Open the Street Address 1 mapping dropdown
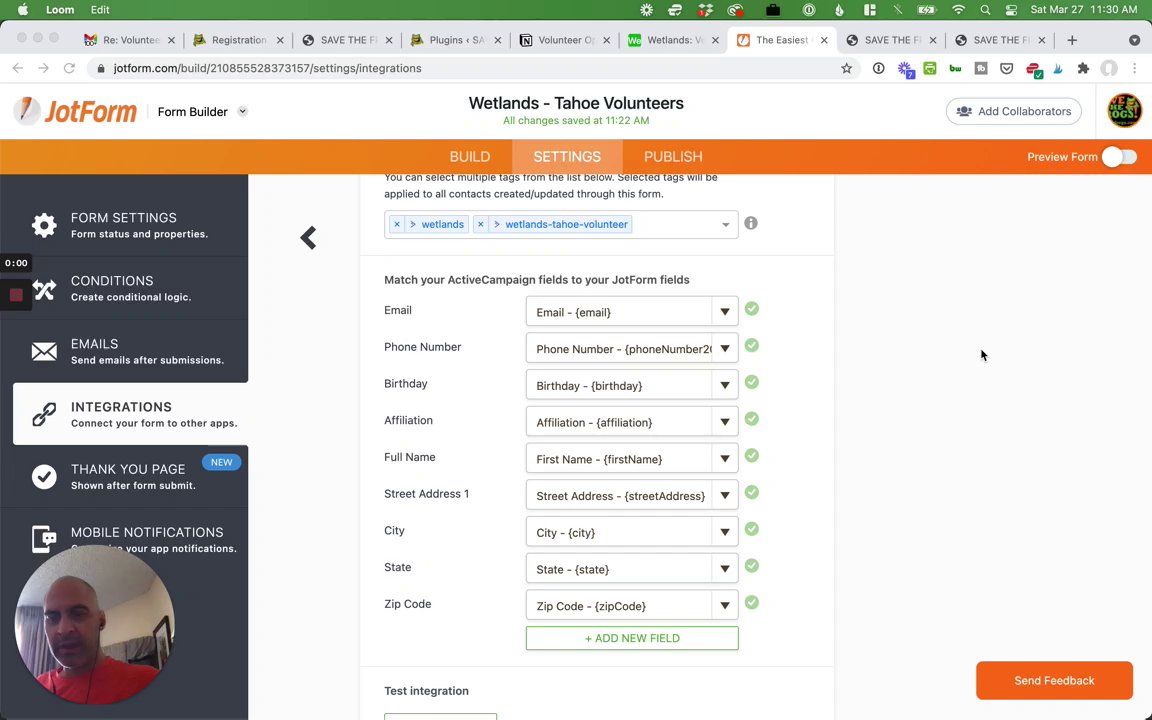1152x720 pixels. click(x=632, y=495)
